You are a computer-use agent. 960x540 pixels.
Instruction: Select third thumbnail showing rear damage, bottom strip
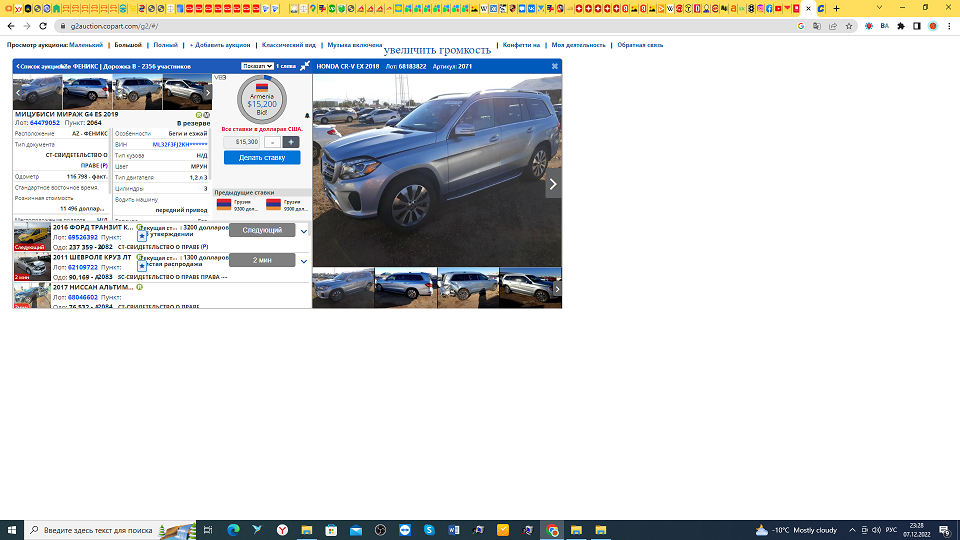[x=468, y=288]
